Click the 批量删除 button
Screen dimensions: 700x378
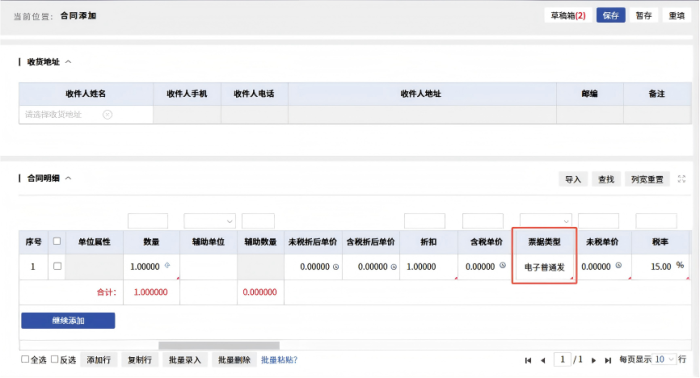[234, 360]
